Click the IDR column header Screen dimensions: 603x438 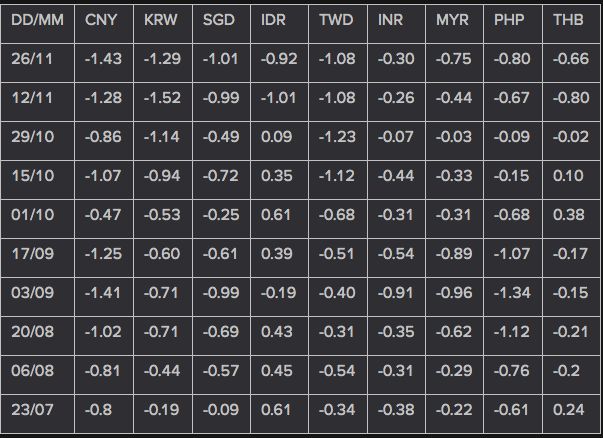tap(279, 23)
